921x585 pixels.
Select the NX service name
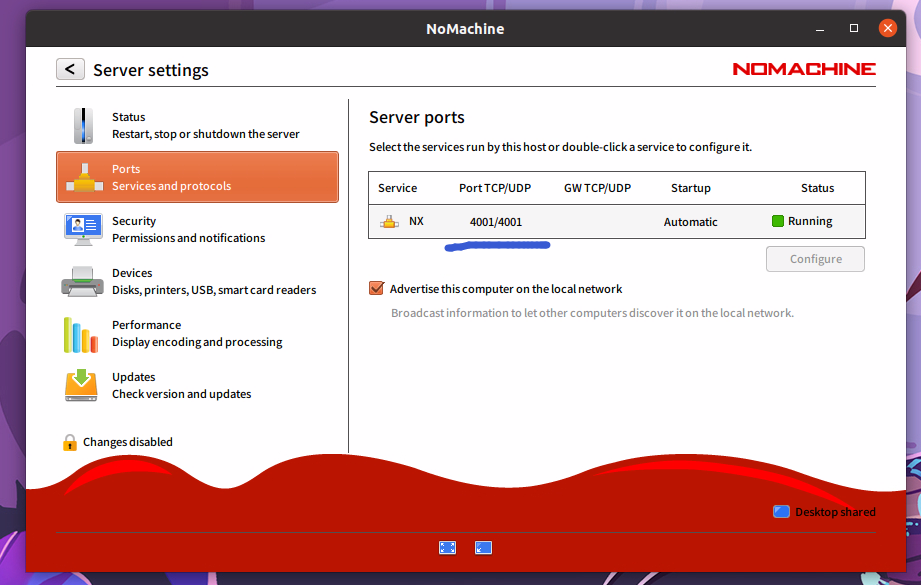[x=416, y=221]
